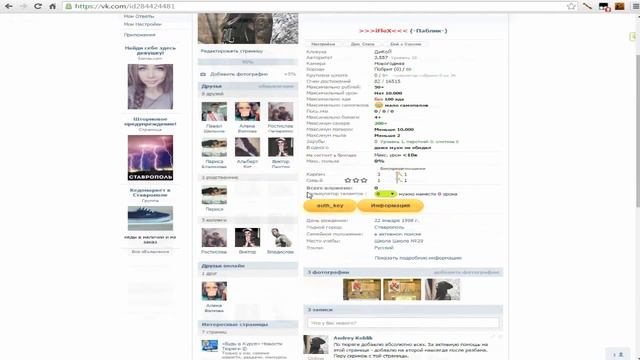Open the Интересные страницы section header

point(248,324)
